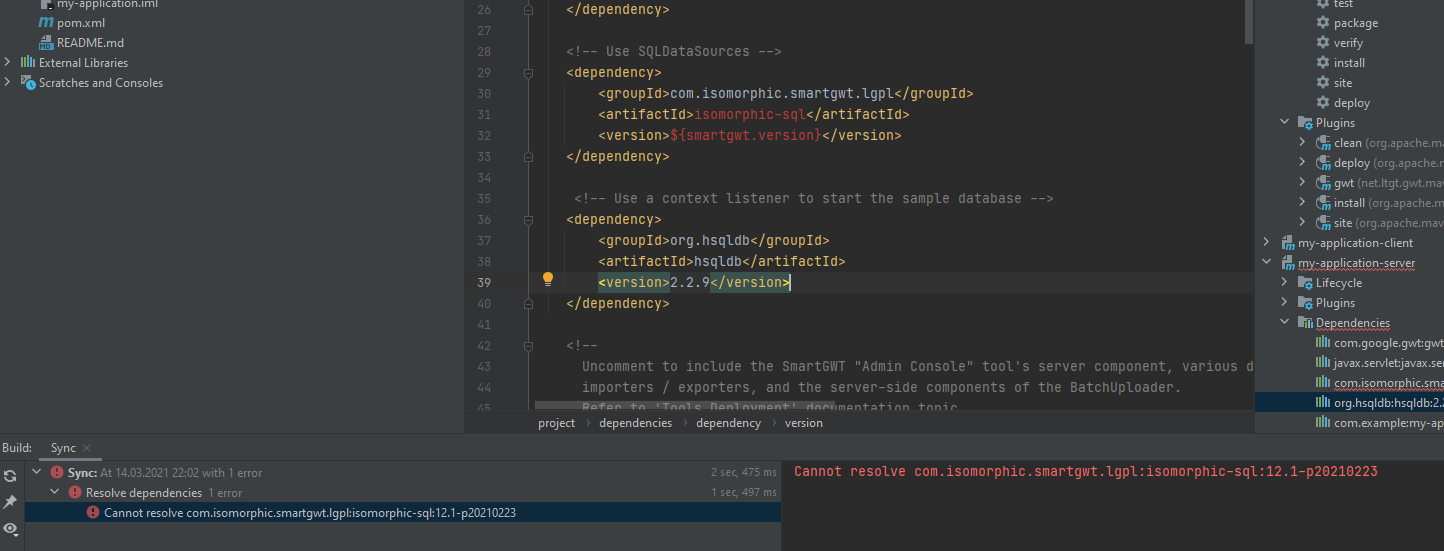Click the project breadcrumb

tap(557, 423)
